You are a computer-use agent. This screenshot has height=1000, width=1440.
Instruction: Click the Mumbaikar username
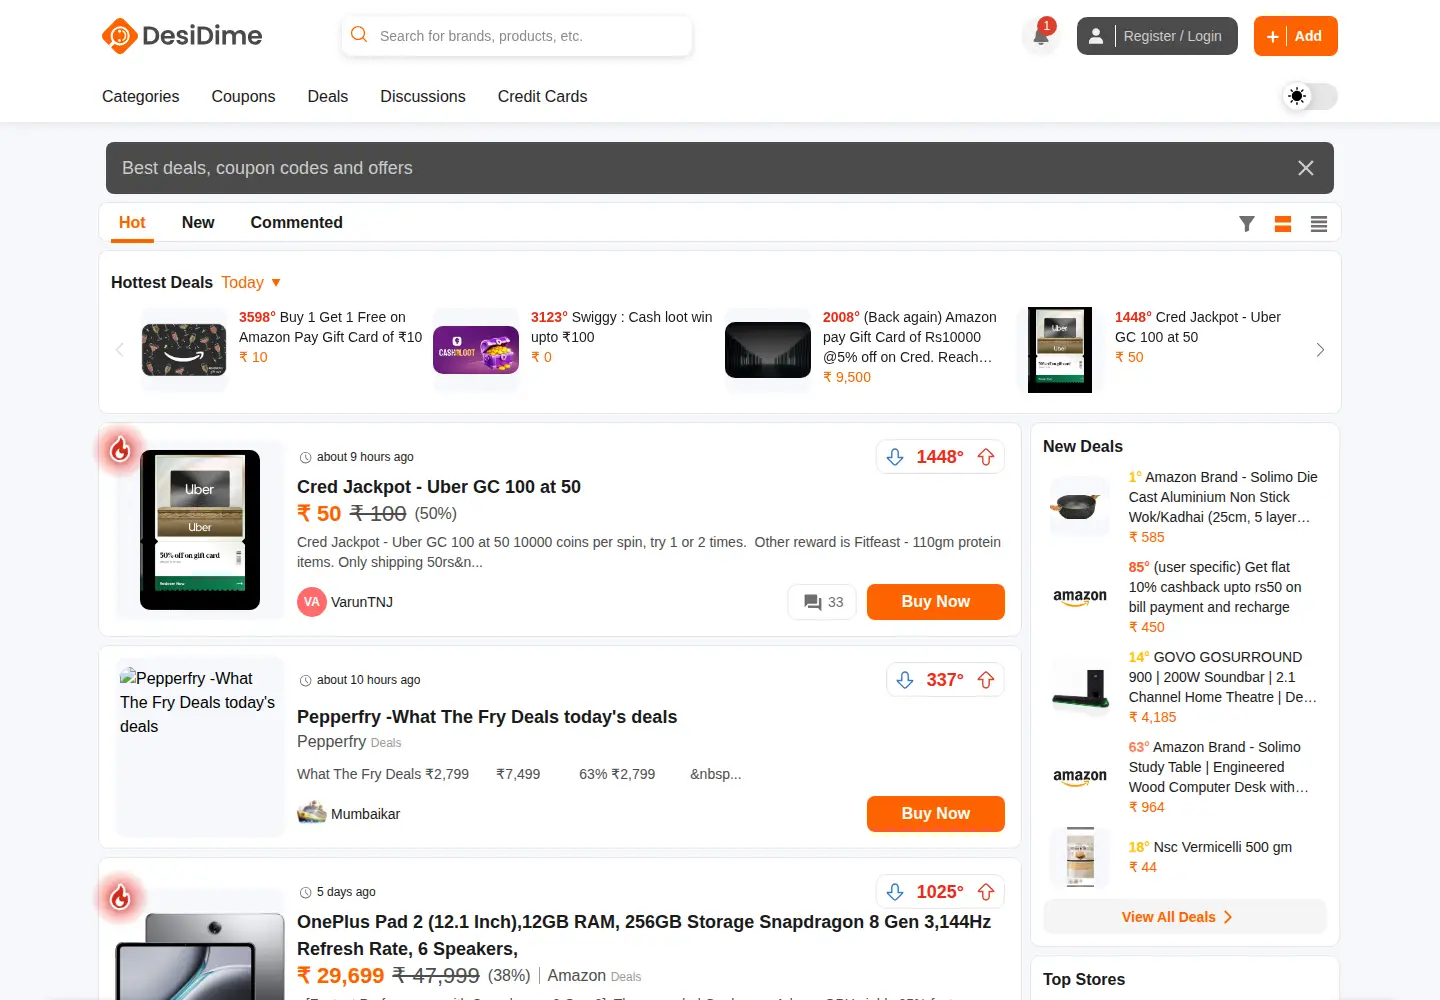coord(365,814)
